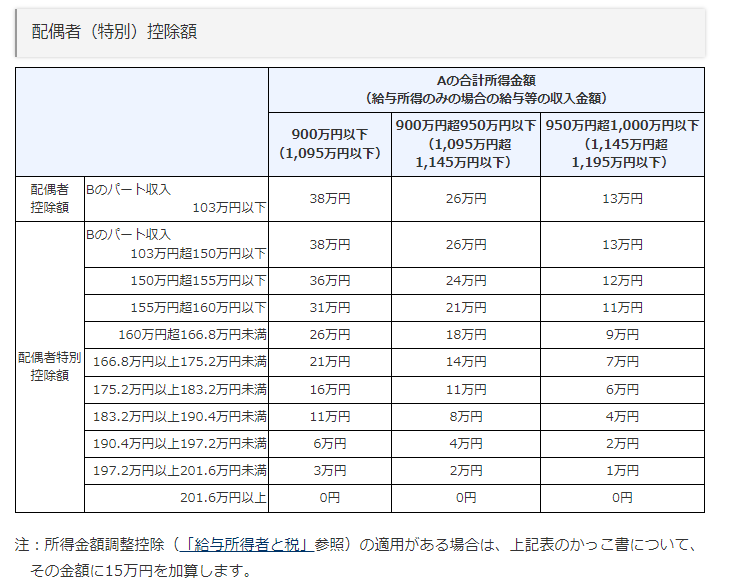Screen dimensions: 732x579
Task: Click the 900万円以下（1,095万円以下） column header
Action: 330,144
